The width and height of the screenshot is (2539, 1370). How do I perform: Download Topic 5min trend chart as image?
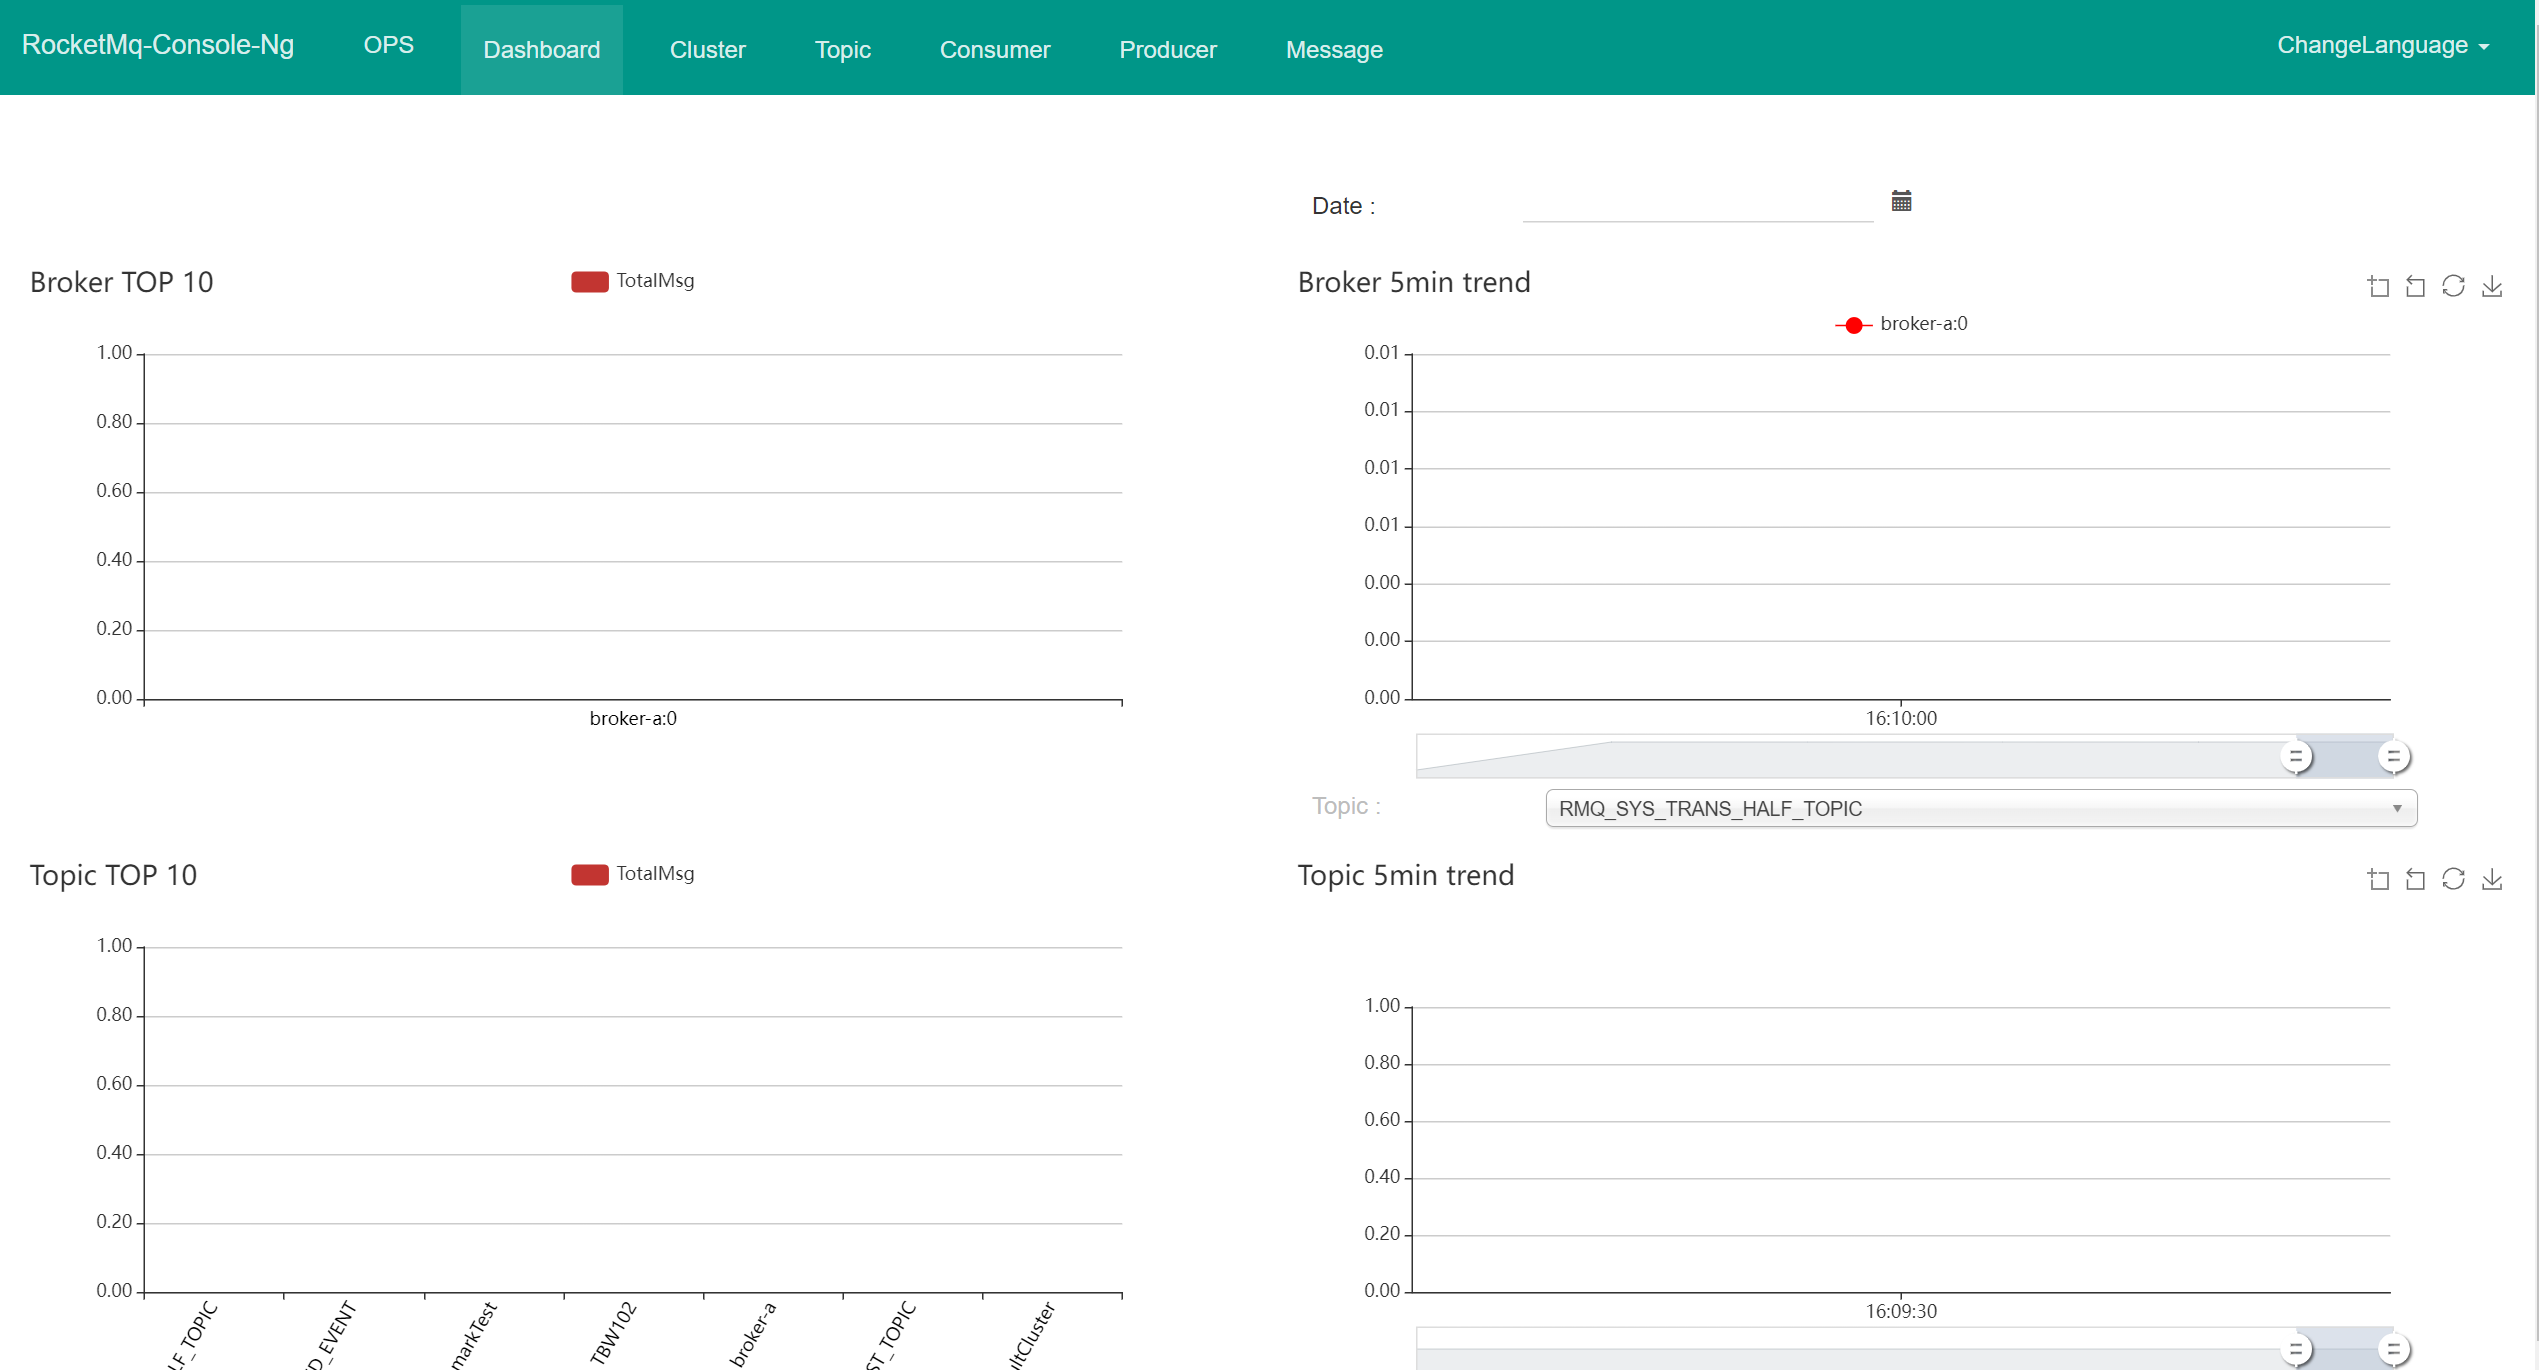pos(2492,879)
